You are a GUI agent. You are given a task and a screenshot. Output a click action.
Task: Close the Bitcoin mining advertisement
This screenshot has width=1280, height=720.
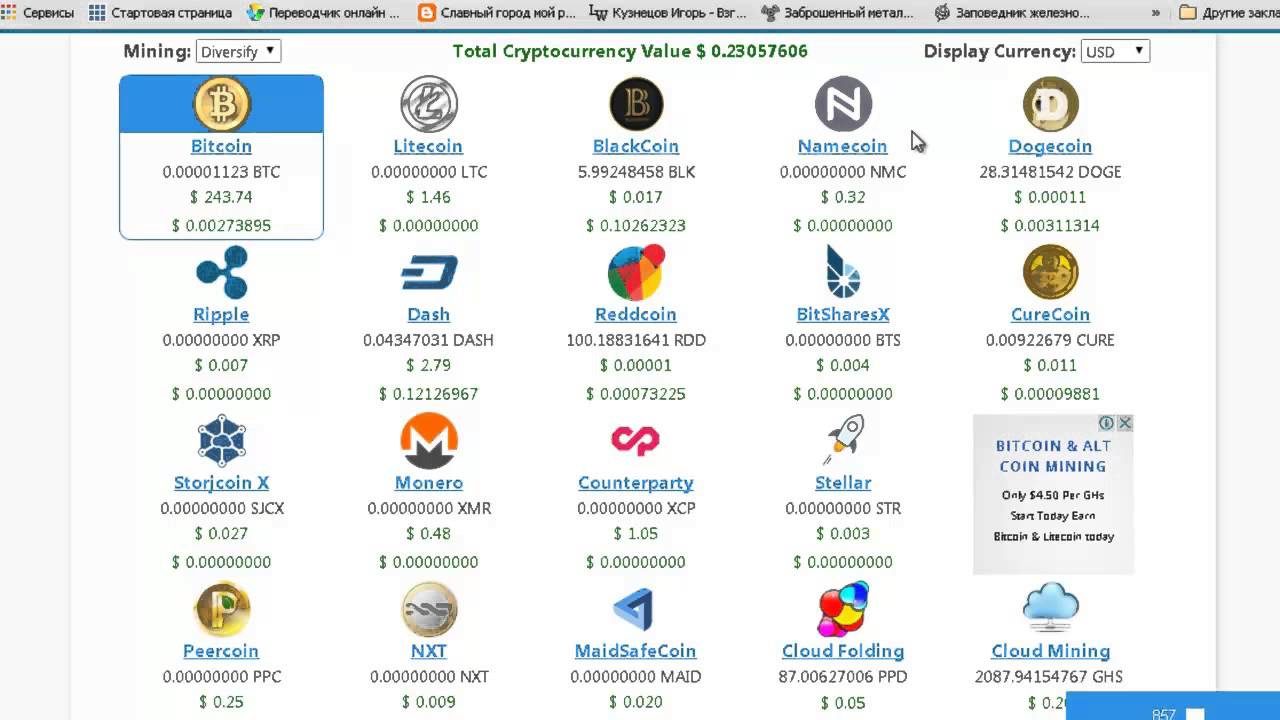(x=1125, y=423)
